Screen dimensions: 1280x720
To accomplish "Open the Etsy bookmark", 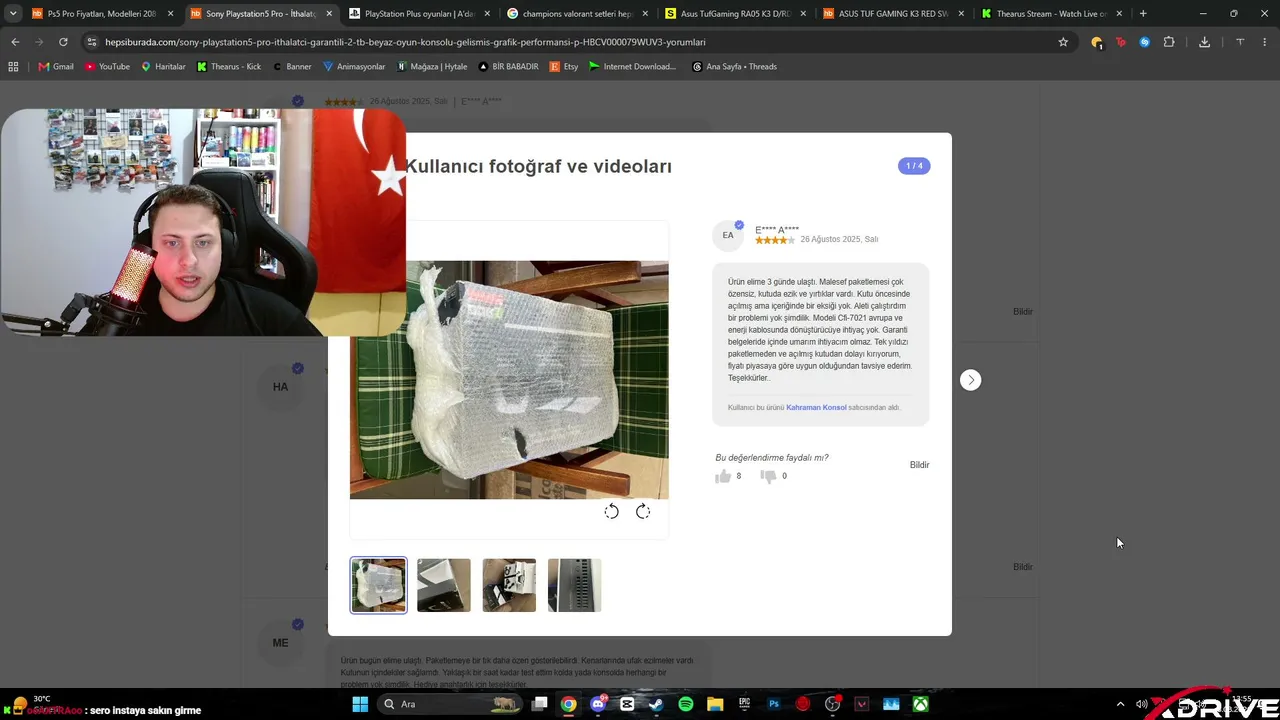I will click(x=564, y=66).
